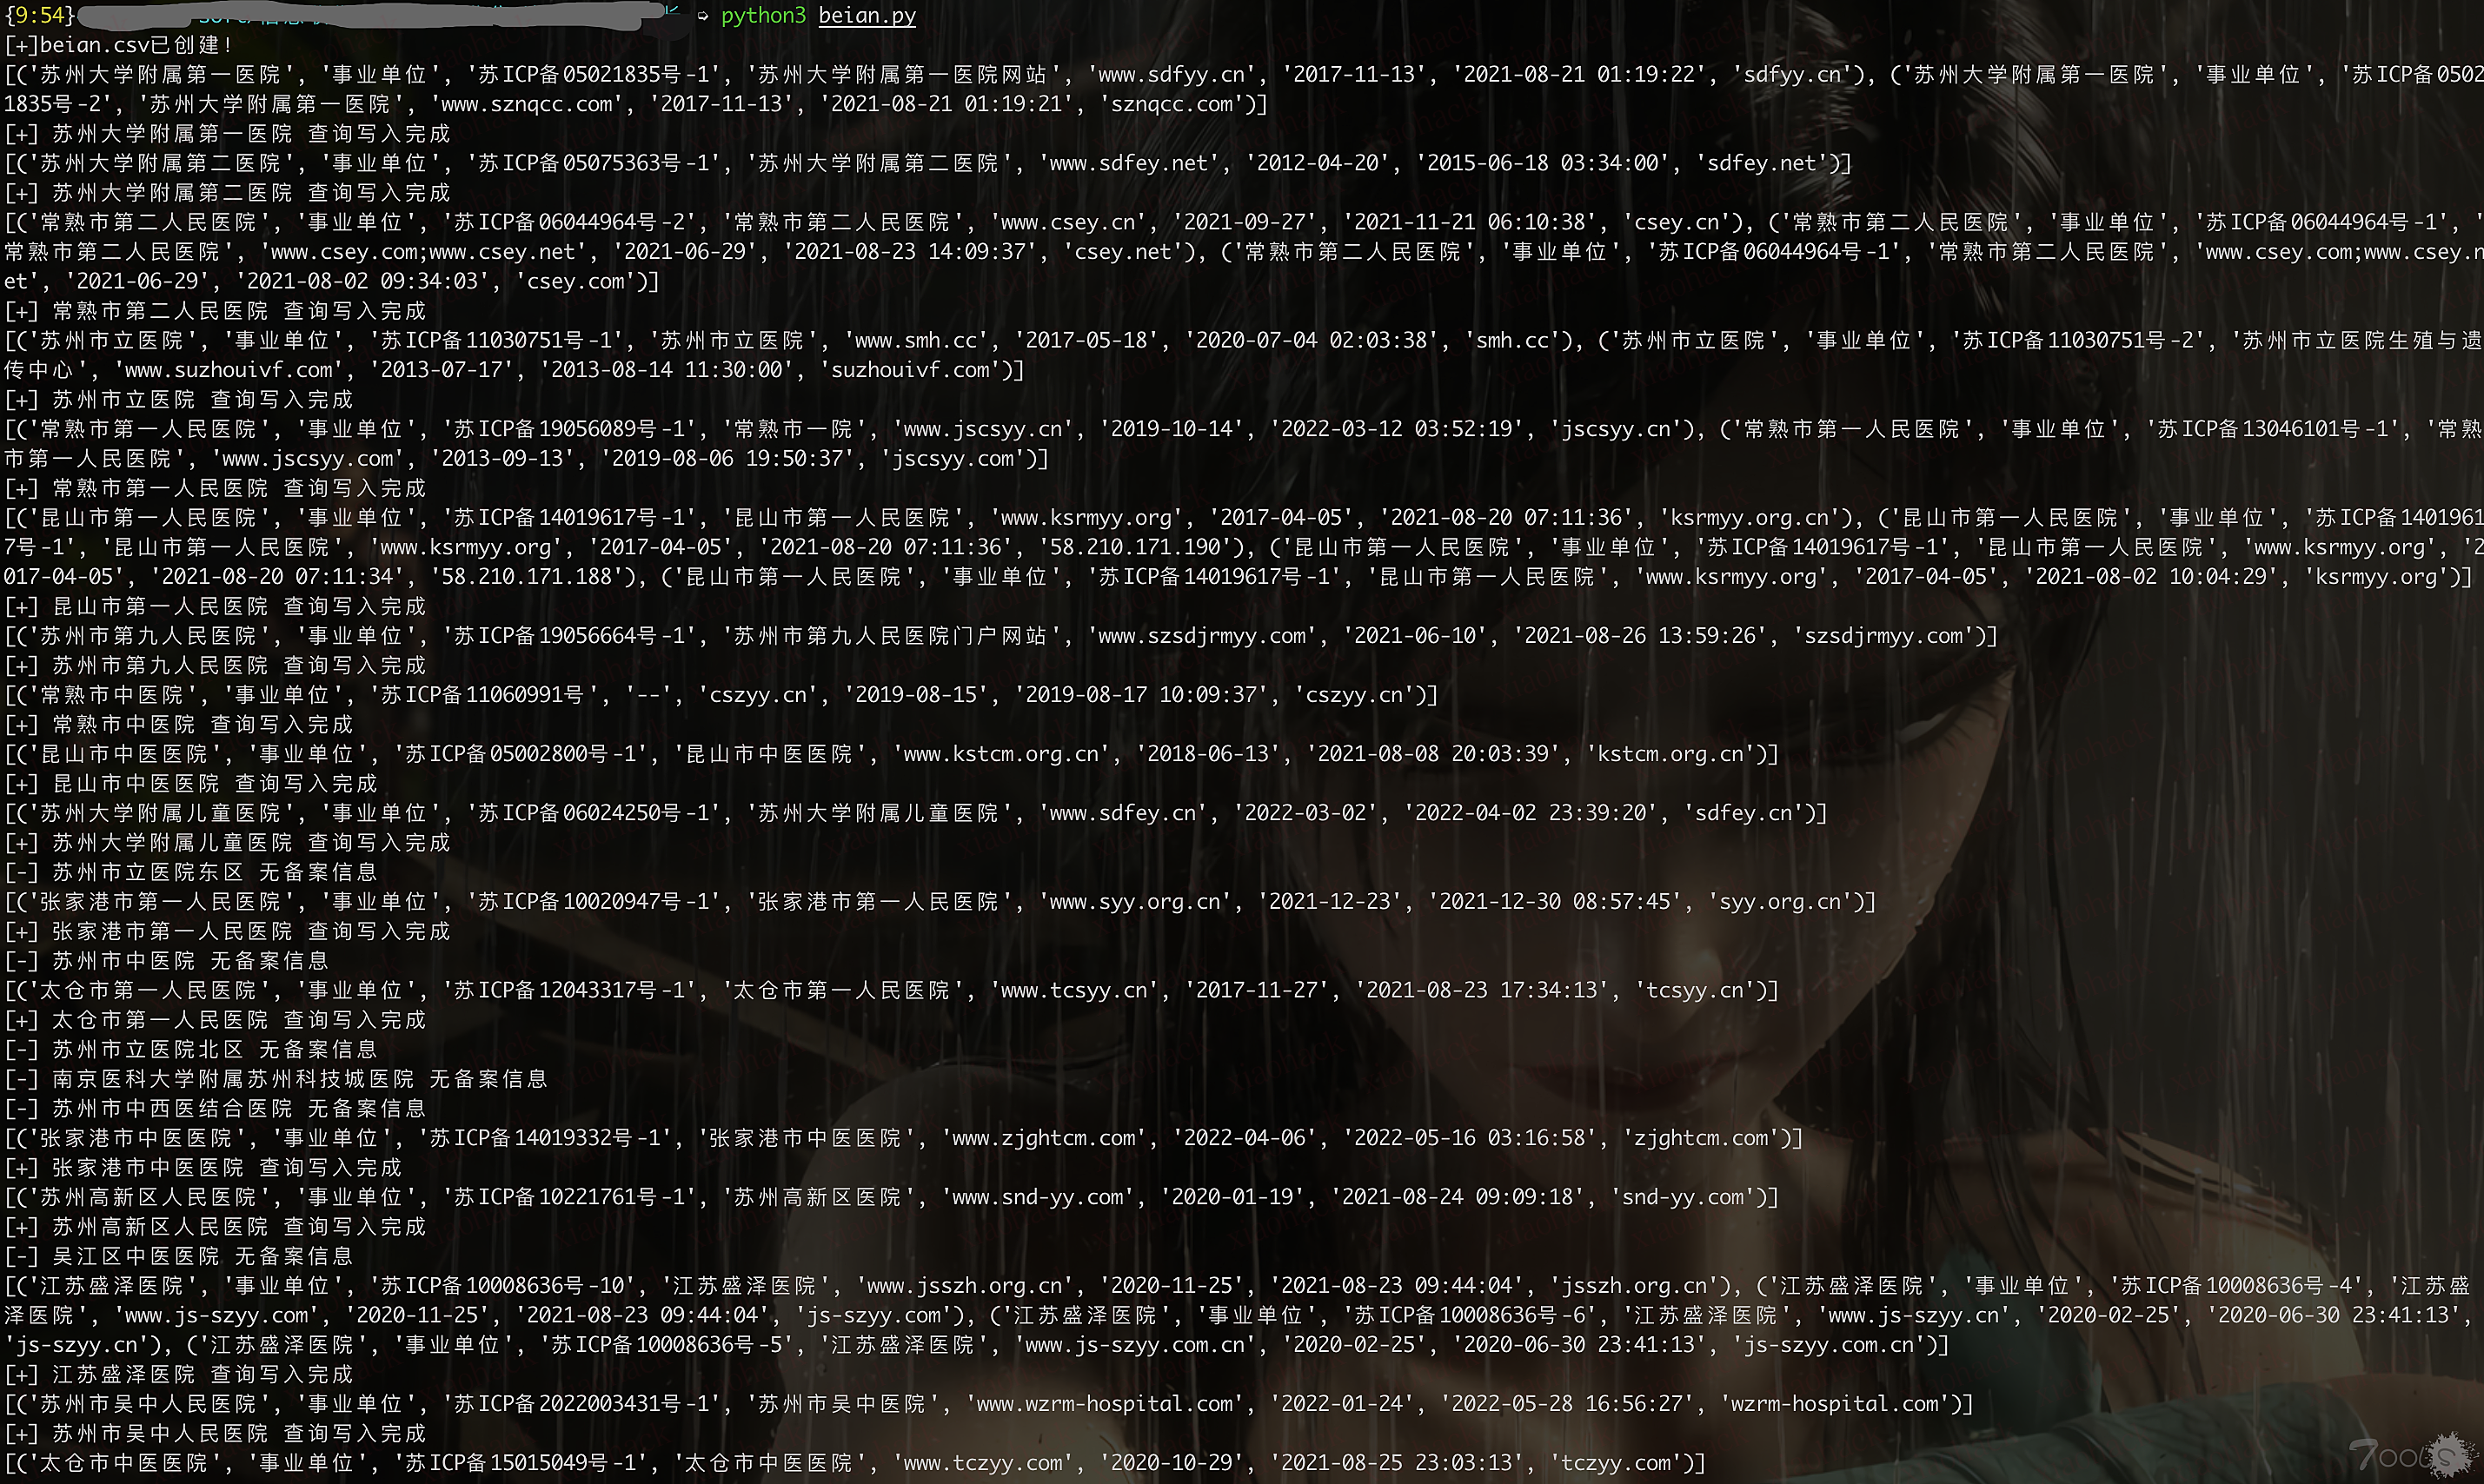This screenshot has width=2484, height=1484.
Task: Click the www.sdfey.net URL
Action: (x=1128, y=163)
